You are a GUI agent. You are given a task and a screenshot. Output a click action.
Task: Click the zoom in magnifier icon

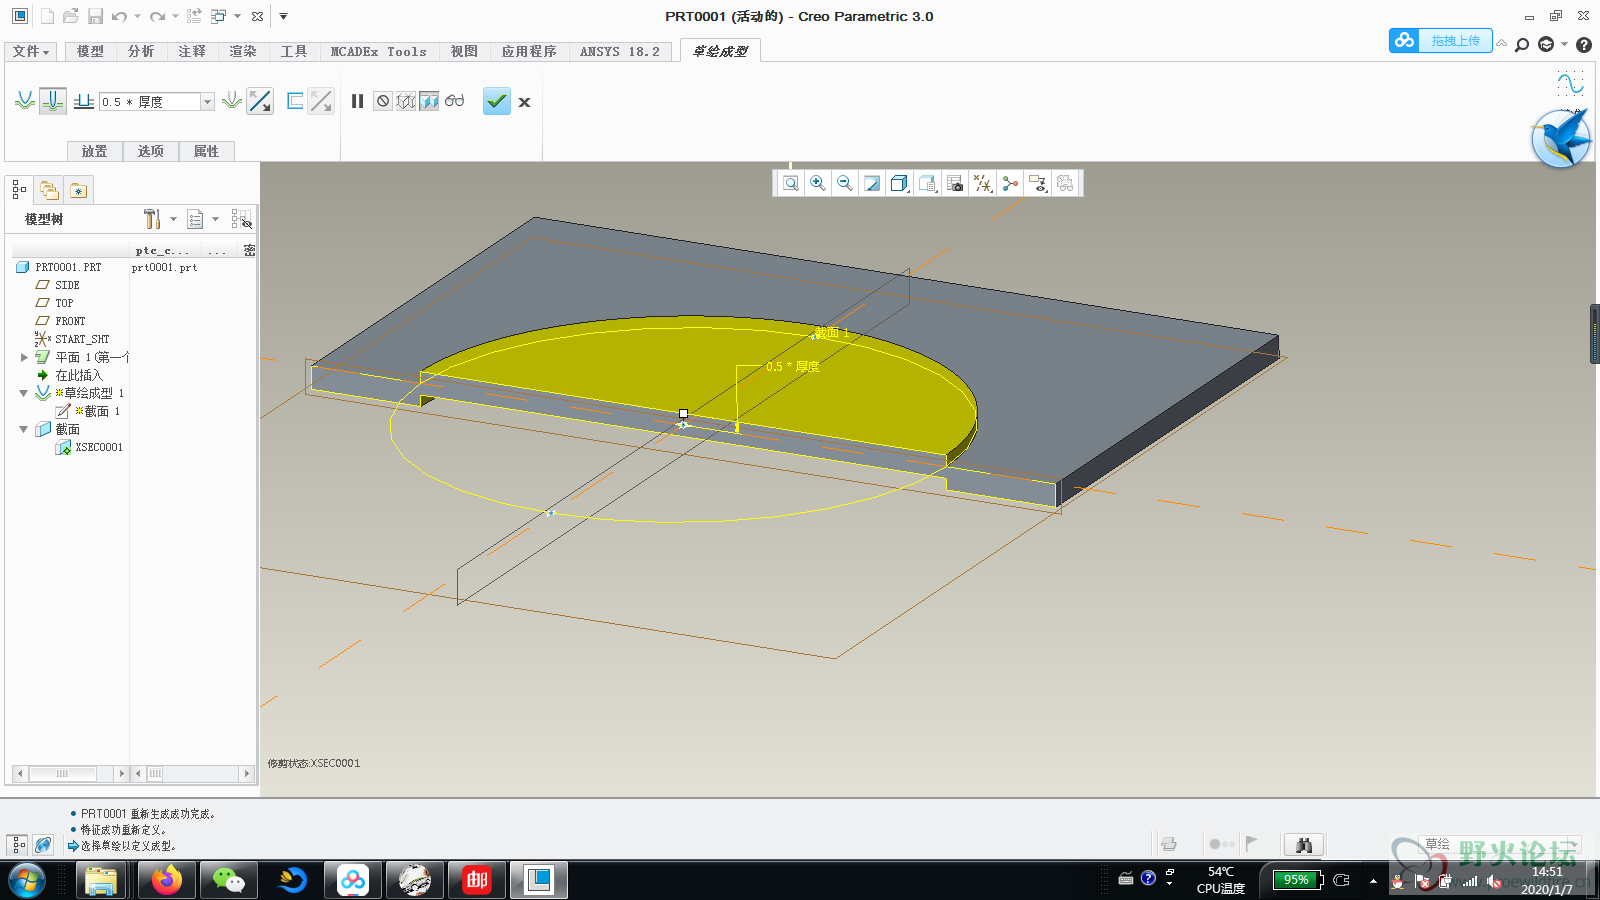click(x=818, y=183)
